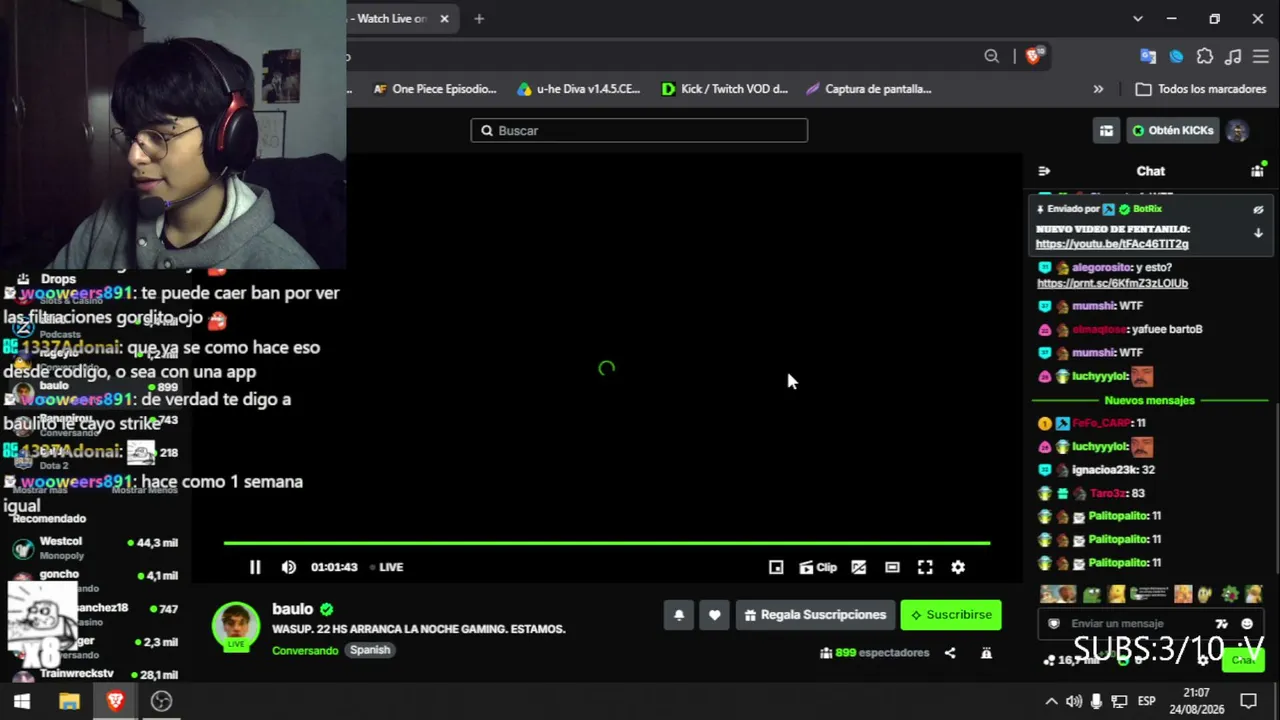Open Westcol recommended channel
Image resolution: width=1280 pixels, height=720 pixels.
94,547
